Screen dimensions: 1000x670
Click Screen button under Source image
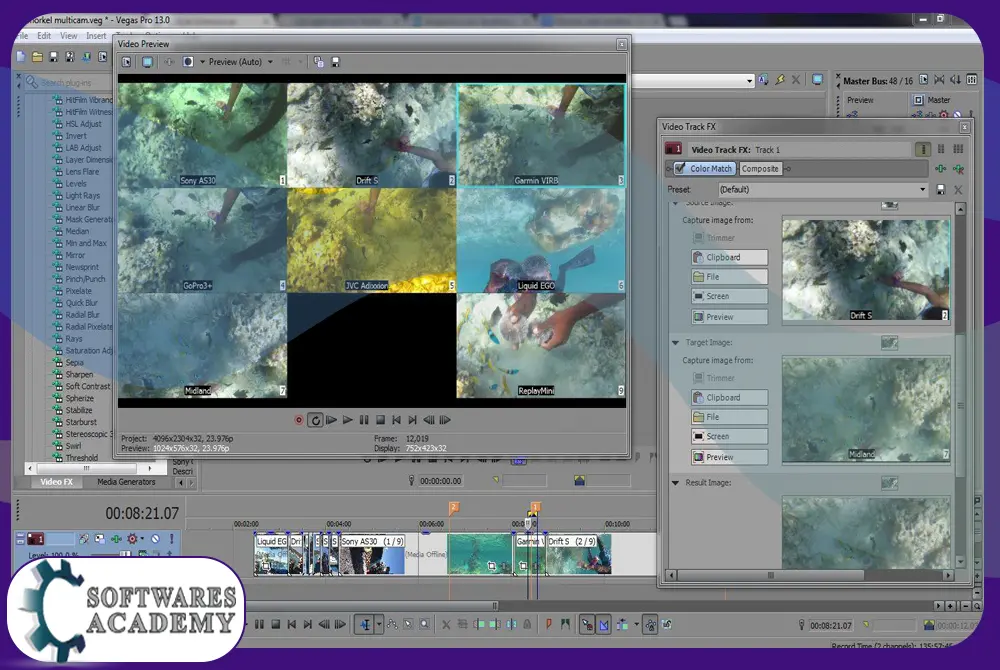pos(730,296)
